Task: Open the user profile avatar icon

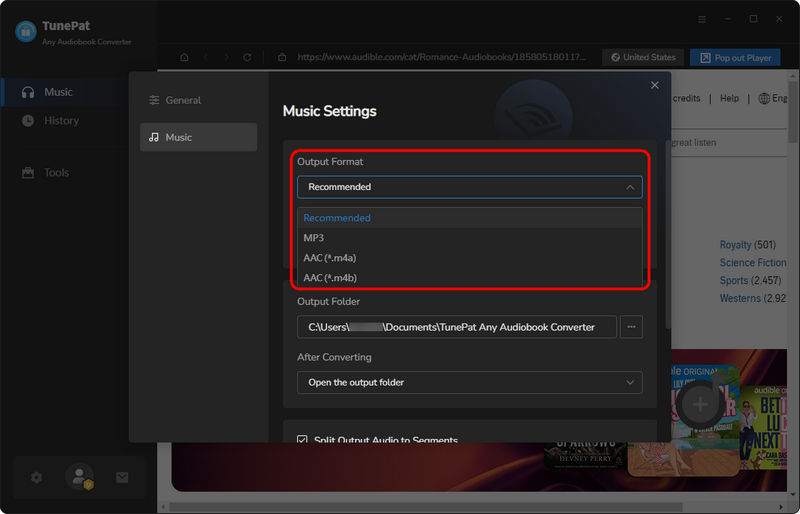Action: (80, 477)
